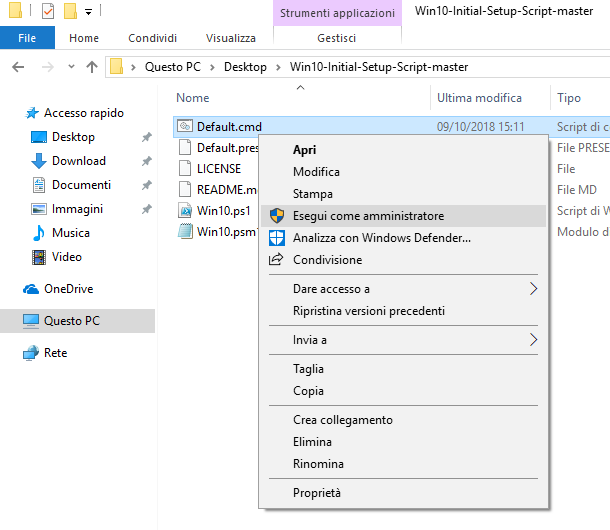Image resolution: width=610 pixels, height=530 pixels.
Task: Click the pin icon next to Immagini
Action: [x=146, y=209]
